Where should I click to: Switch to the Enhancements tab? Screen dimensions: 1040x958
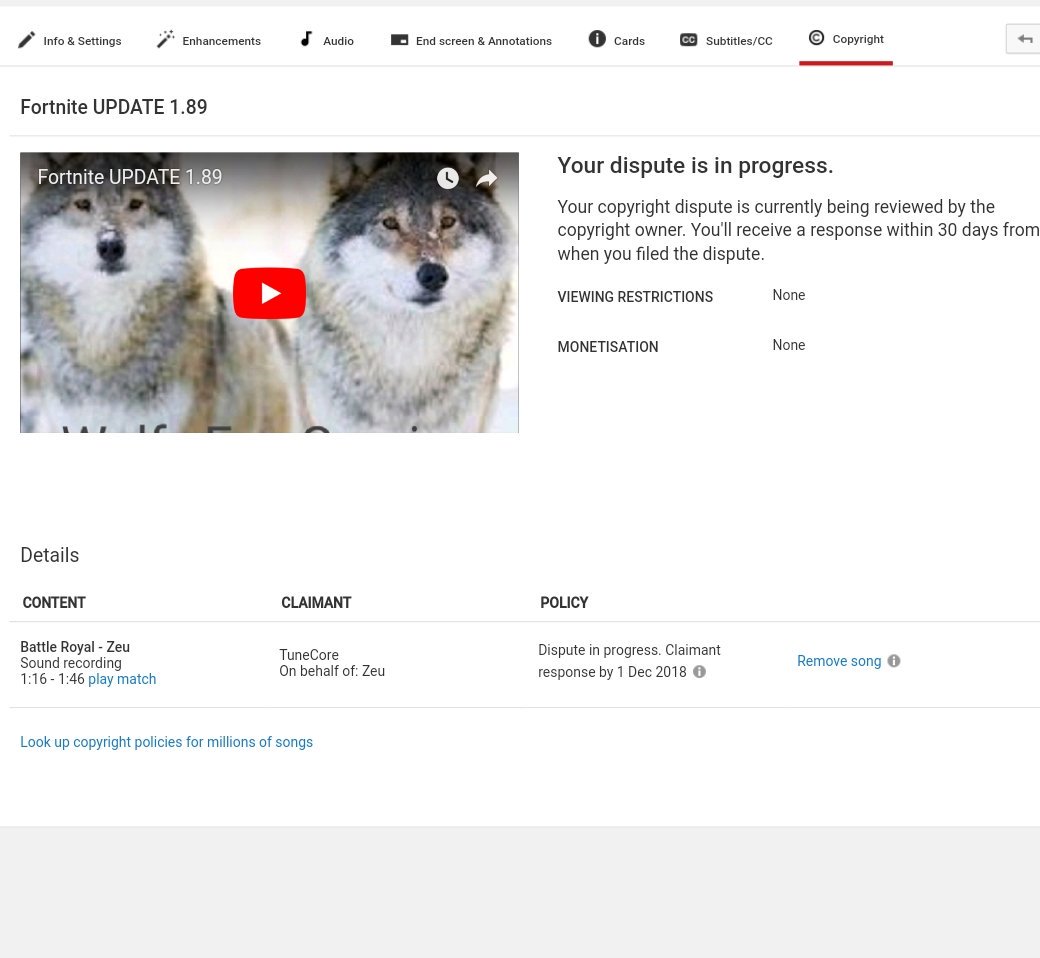pos(209,40)
